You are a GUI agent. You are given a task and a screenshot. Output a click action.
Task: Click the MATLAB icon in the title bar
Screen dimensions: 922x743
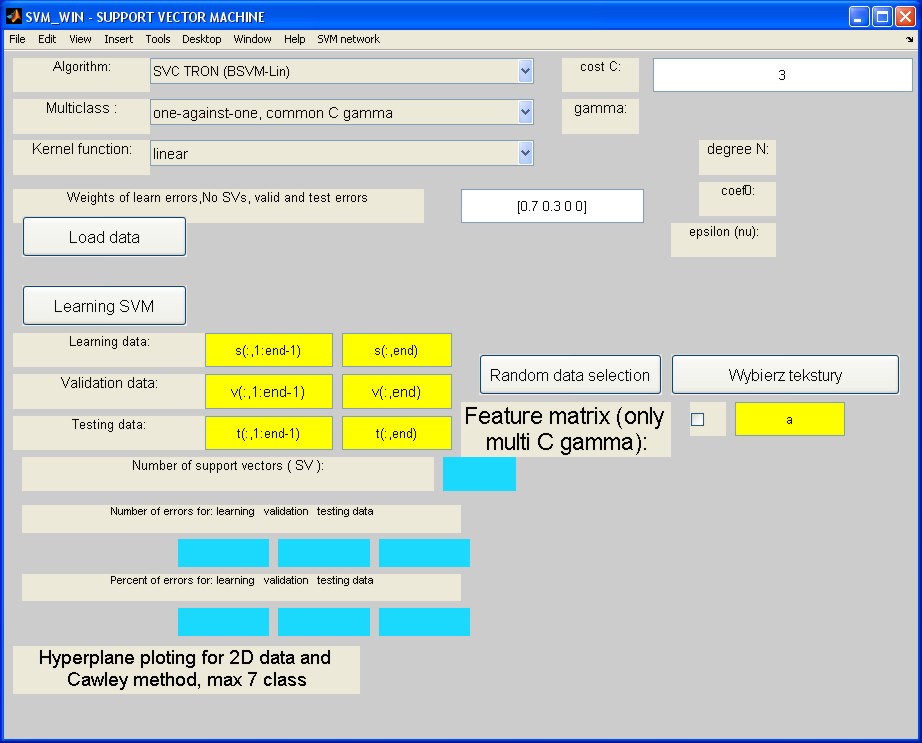pos(14,17)
